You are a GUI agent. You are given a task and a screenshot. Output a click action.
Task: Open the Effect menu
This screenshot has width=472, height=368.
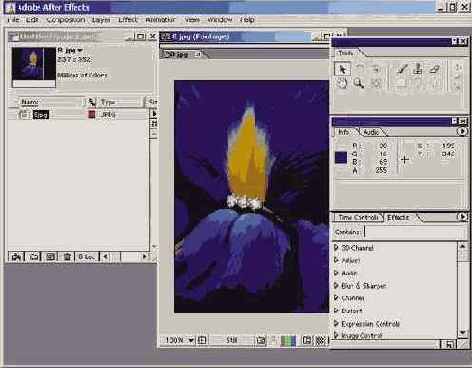(128, 20)
